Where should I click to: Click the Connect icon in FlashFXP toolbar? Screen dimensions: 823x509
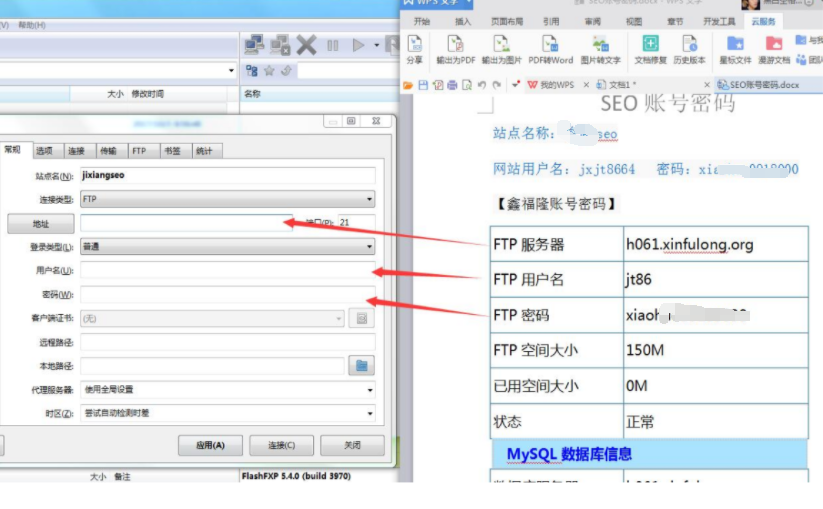tap(255, 45)
